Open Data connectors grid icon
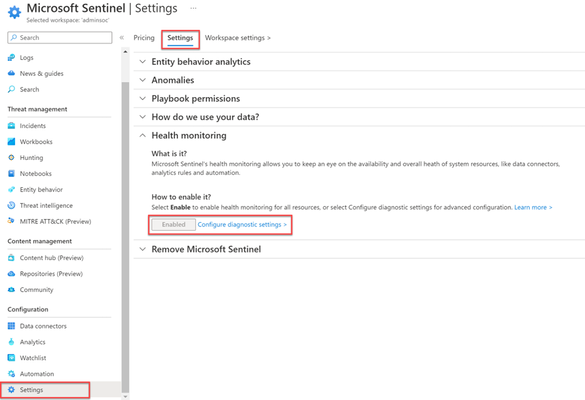Viewport: 585px width, 400px height. tap(12, 326)
